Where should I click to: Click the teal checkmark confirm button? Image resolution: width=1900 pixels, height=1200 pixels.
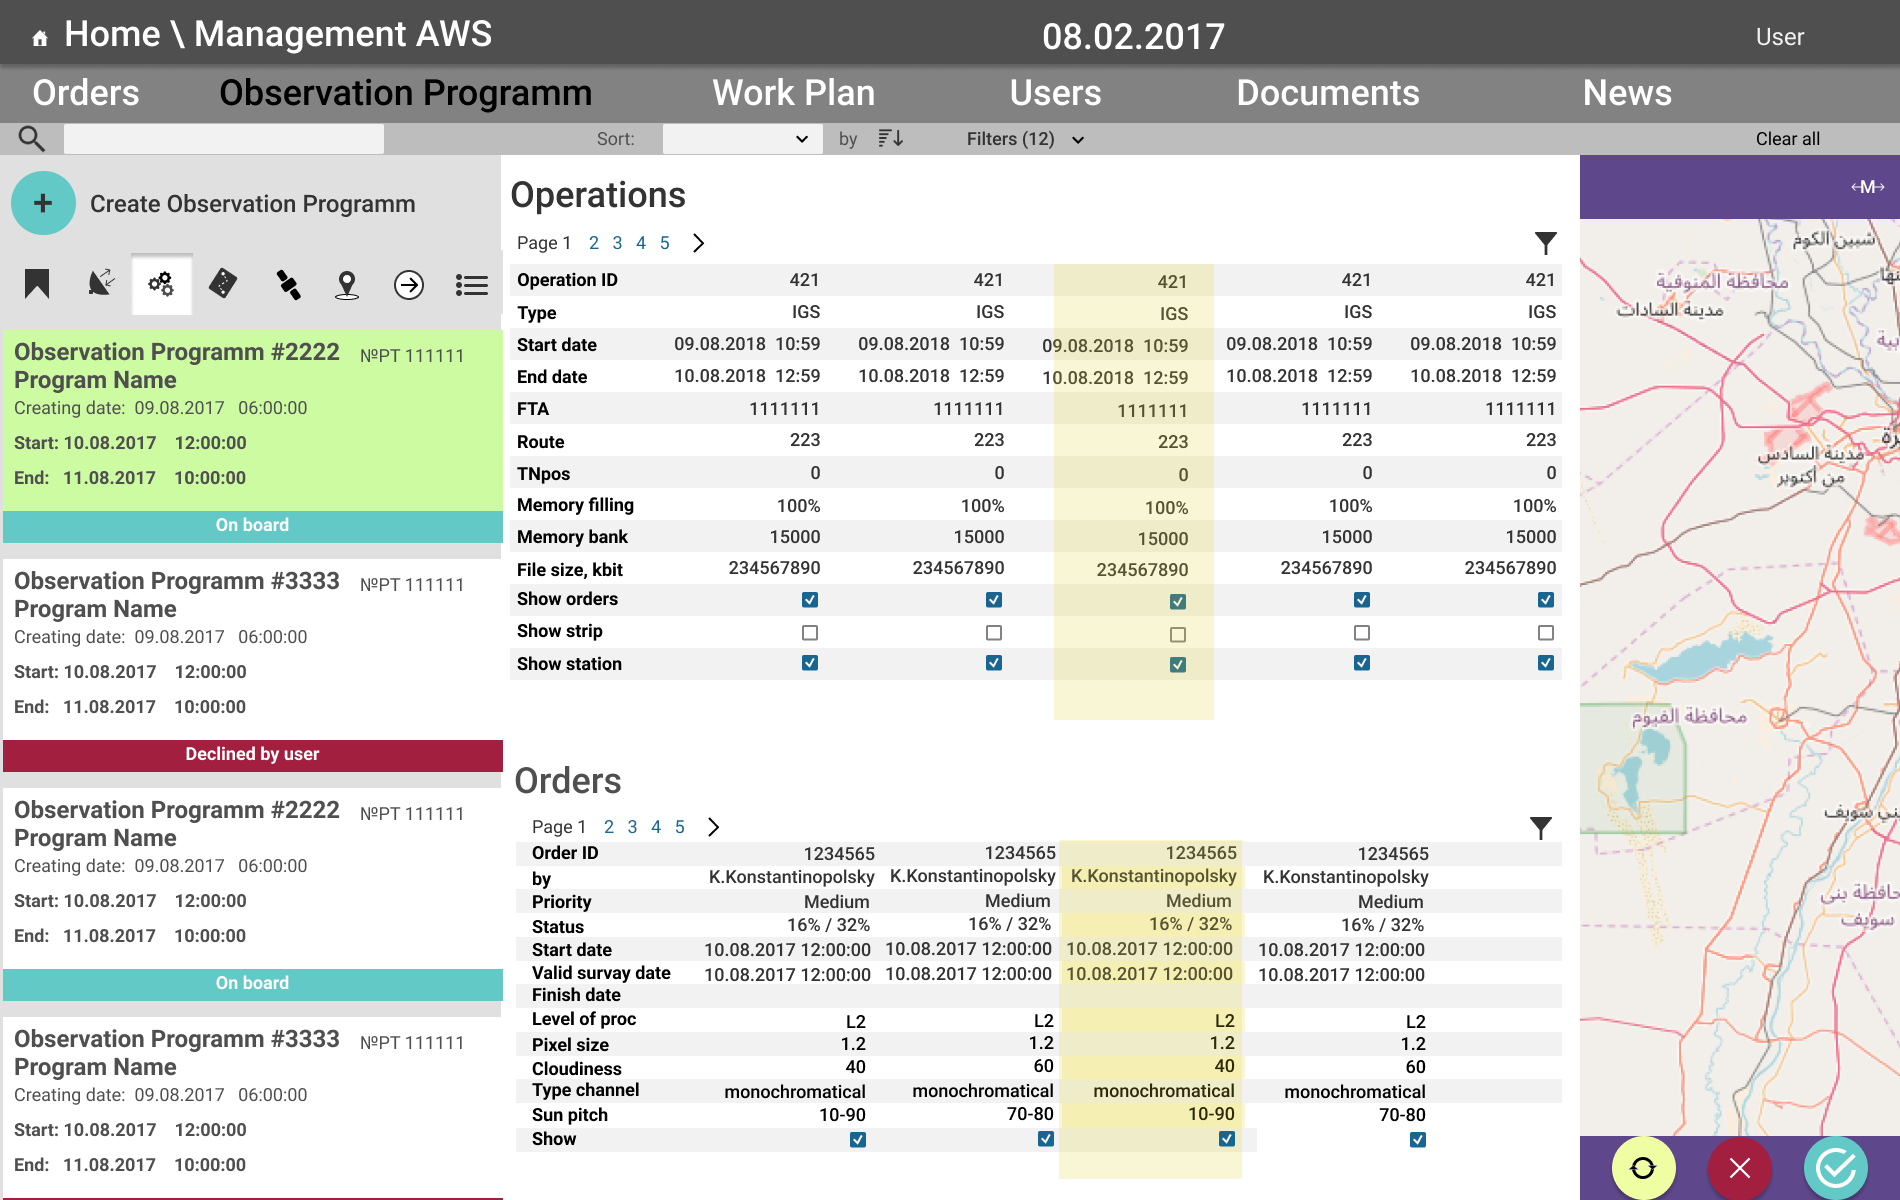coord(1836,1167)
